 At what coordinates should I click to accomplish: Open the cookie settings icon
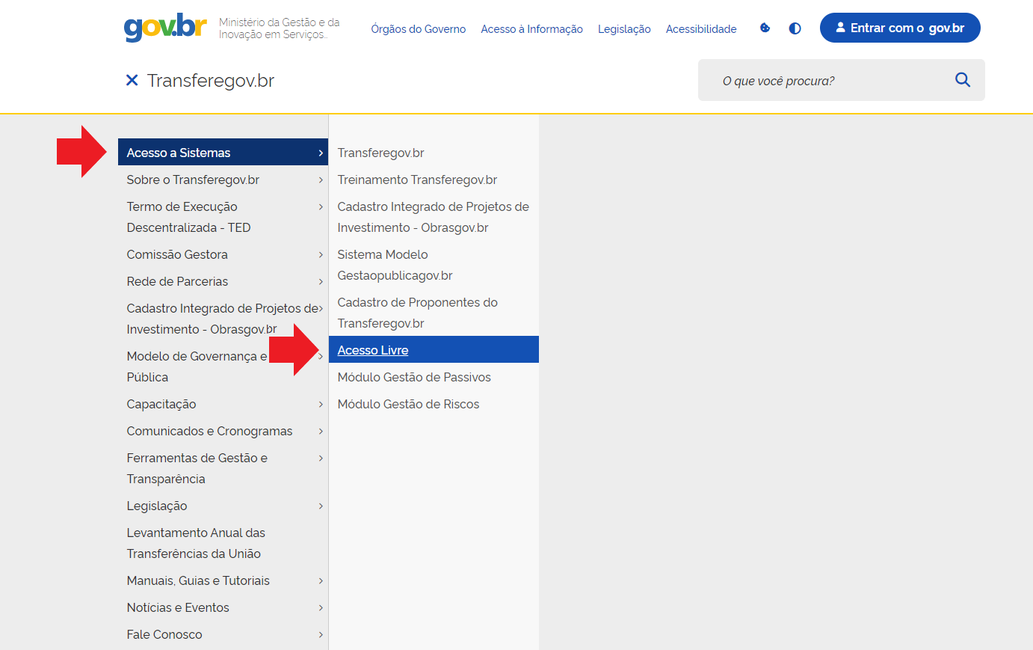[x=765, y=28]
